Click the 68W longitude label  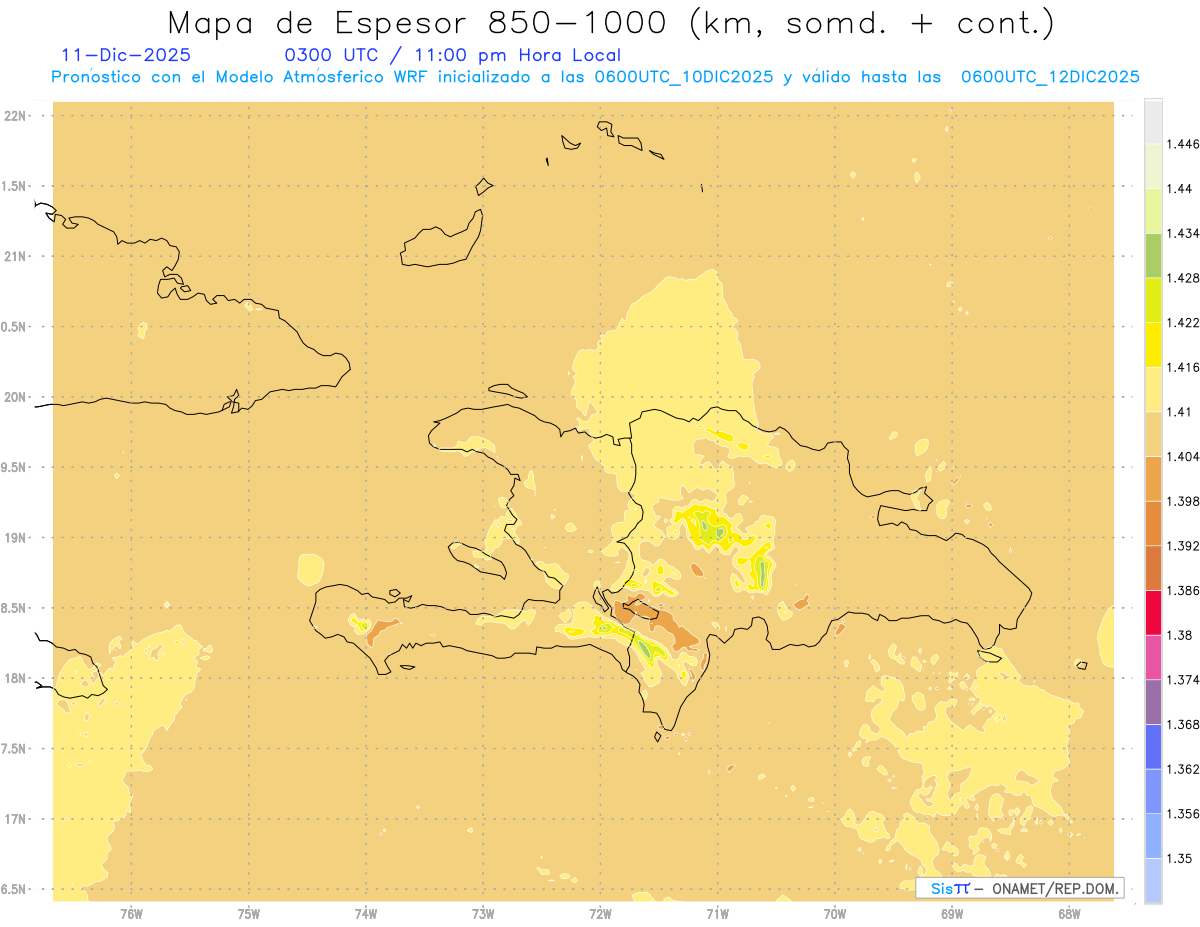click(1069, 913)
